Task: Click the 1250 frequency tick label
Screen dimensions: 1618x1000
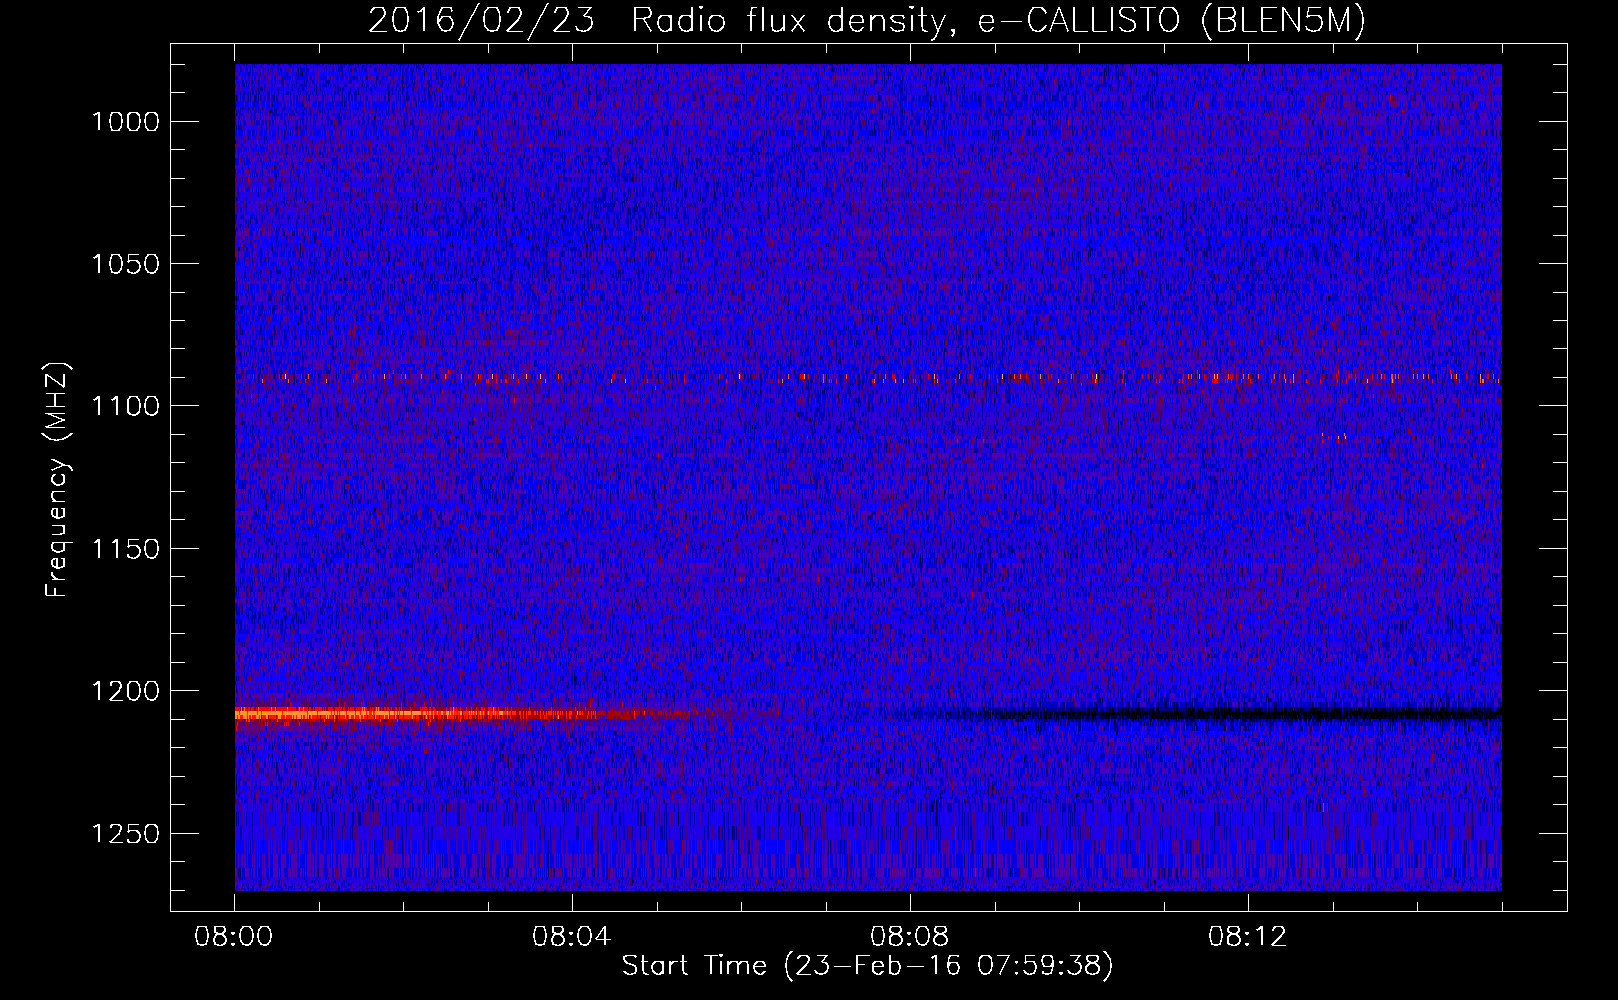Action: pyautogui.click(x=126, y=834)
